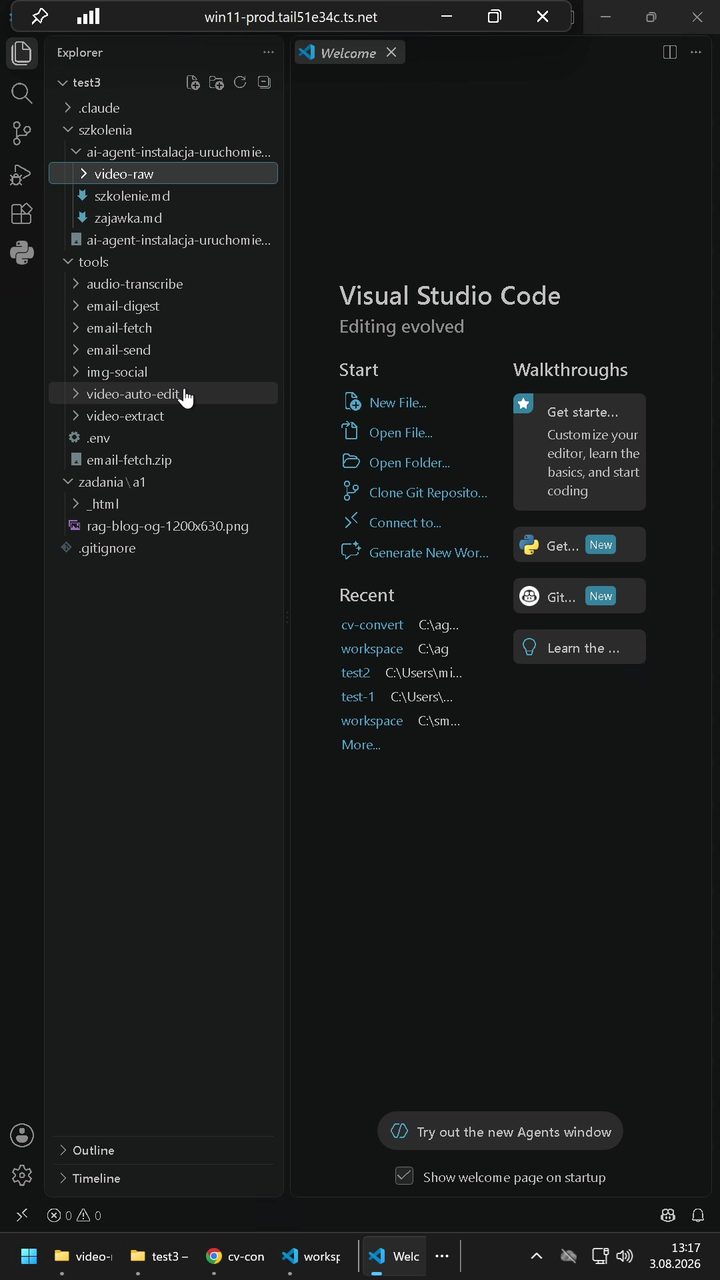Open the Manage gear menu
The width and height of the screenshot is (720, 1280).
click(21, 1175)
